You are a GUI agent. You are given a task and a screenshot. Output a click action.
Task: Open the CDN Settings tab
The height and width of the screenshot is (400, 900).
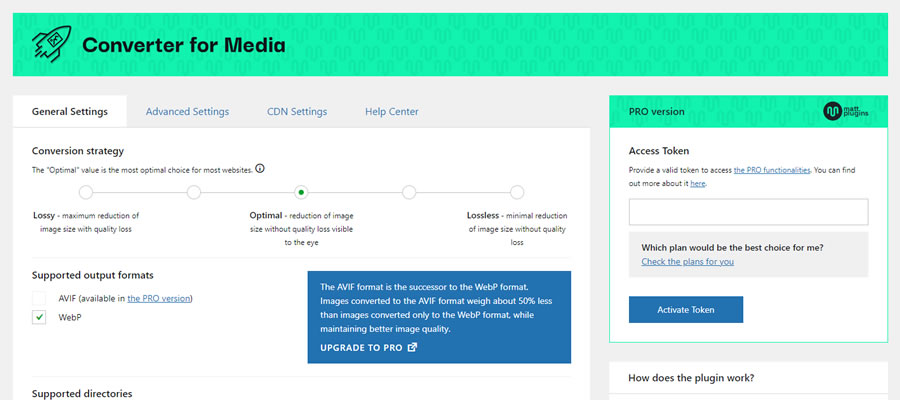pyautogui.click(x=297, y=112)
